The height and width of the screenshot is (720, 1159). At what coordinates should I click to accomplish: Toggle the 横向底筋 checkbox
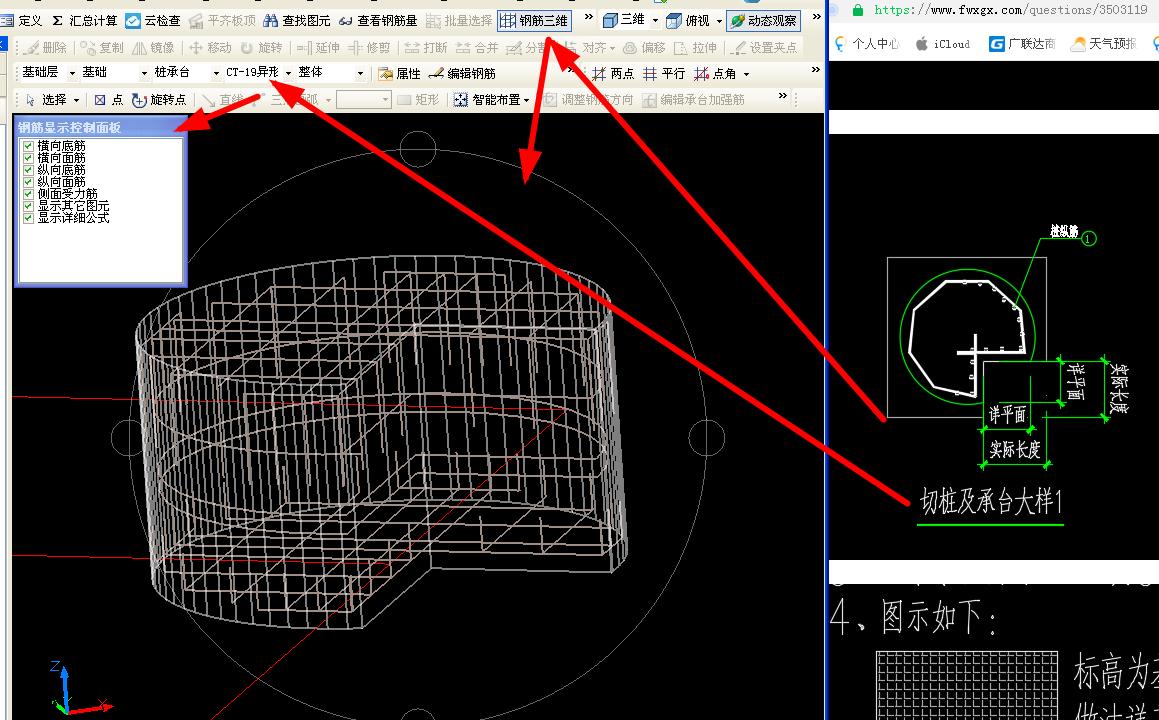point(28,146)
